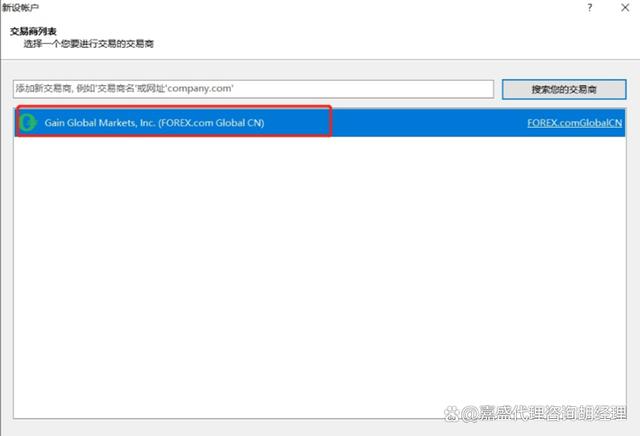640x436 pixels.
Task: Click the green FOREX.com broker logo icon
Action: pyautogui.click(x=28, y=122)
